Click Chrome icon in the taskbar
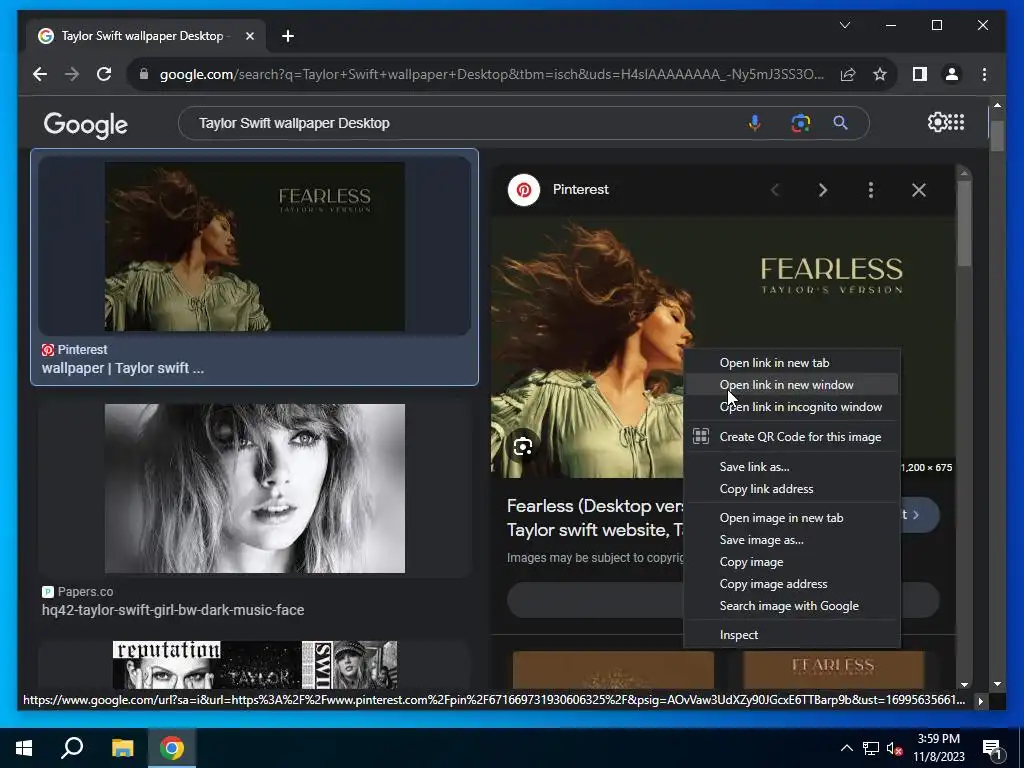The image size is (1024, 768). click(x=172, y=748)
